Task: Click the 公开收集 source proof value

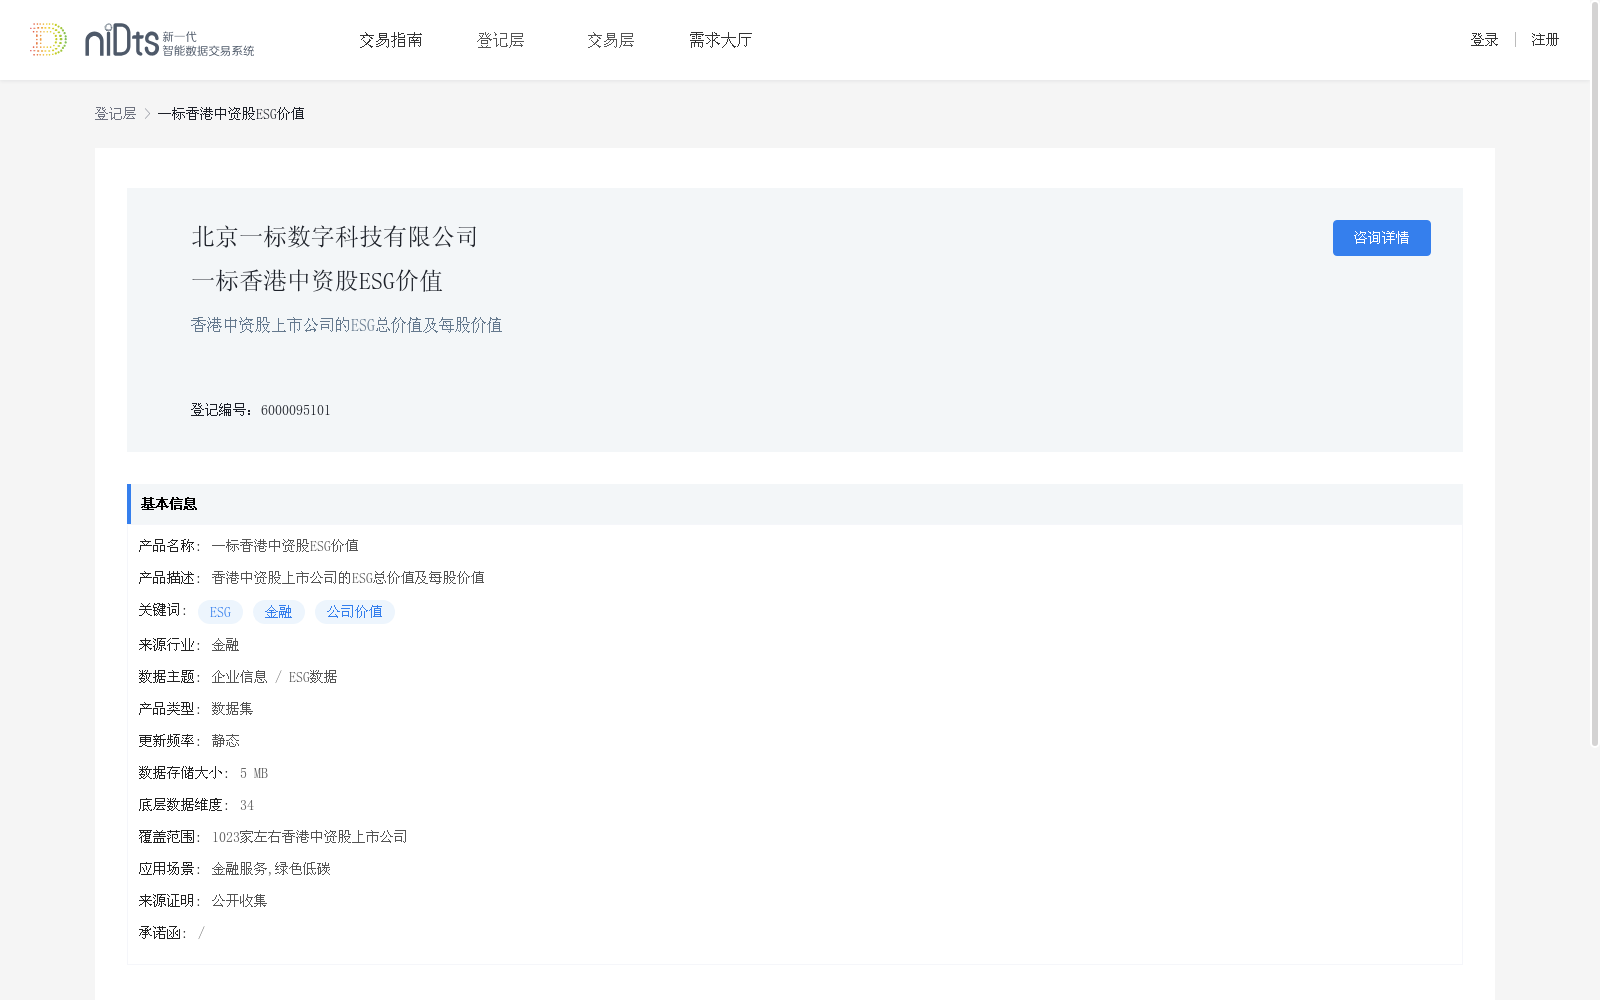Action: point(239,901)
